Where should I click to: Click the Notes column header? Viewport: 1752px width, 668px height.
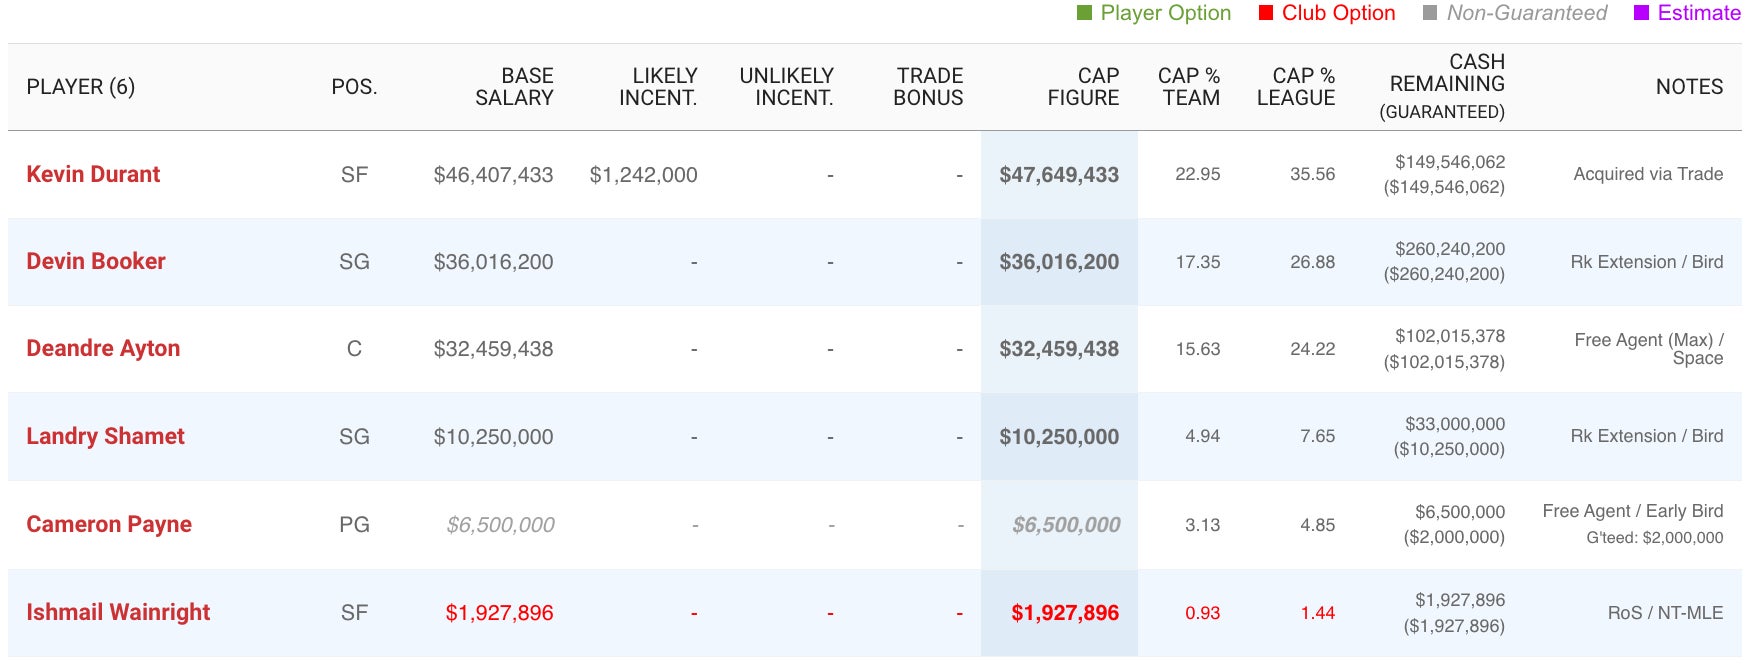[1689, 87]
